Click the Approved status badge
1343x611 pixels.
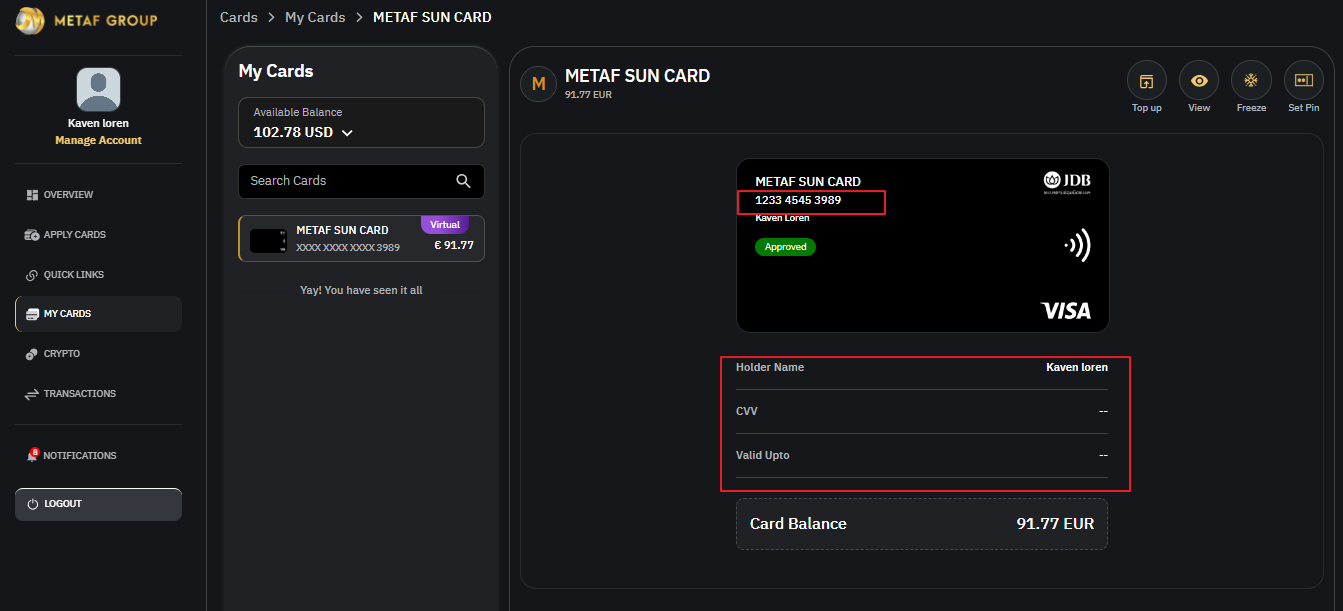pos(785,247)
